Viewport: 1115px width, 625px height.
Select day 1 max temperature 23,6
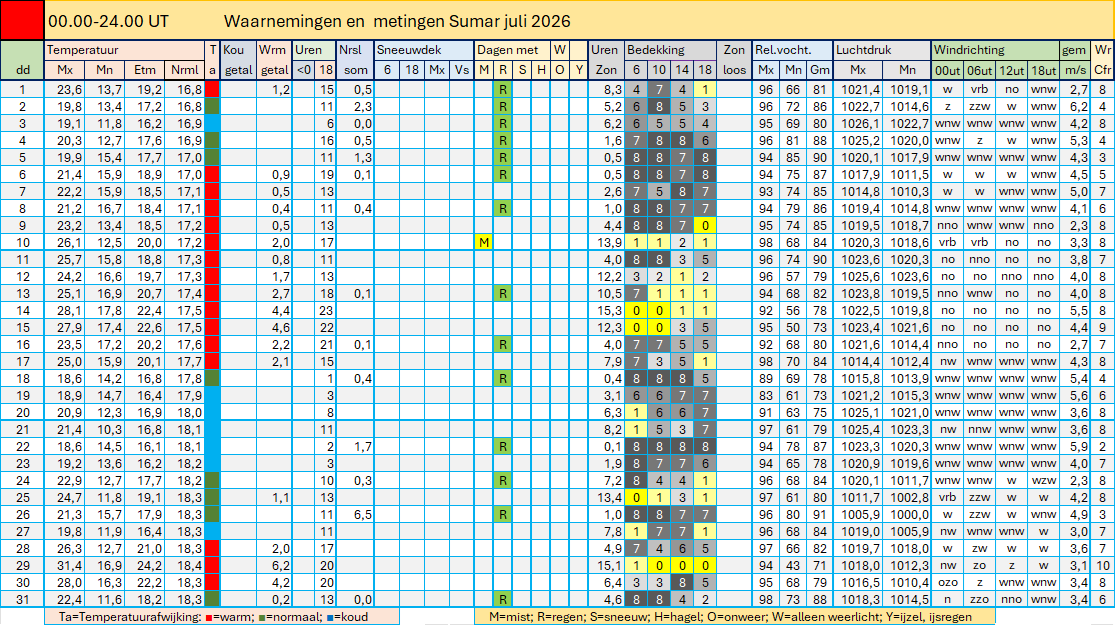pyautogui.click(x=69, y=90)
